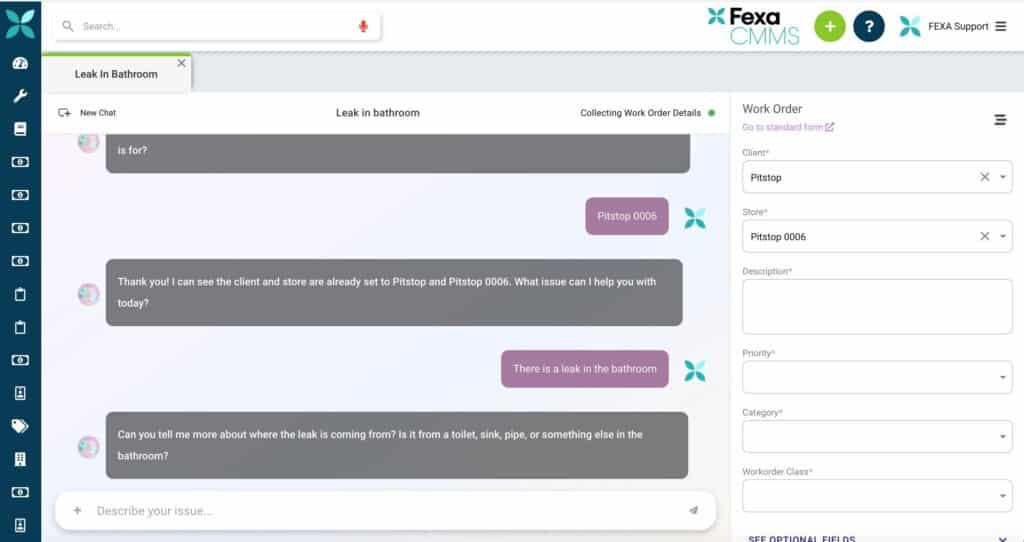This screenshot has width=1024, height=542.
Task: Click the wrench icon in left sidebar
Action: 20,96
